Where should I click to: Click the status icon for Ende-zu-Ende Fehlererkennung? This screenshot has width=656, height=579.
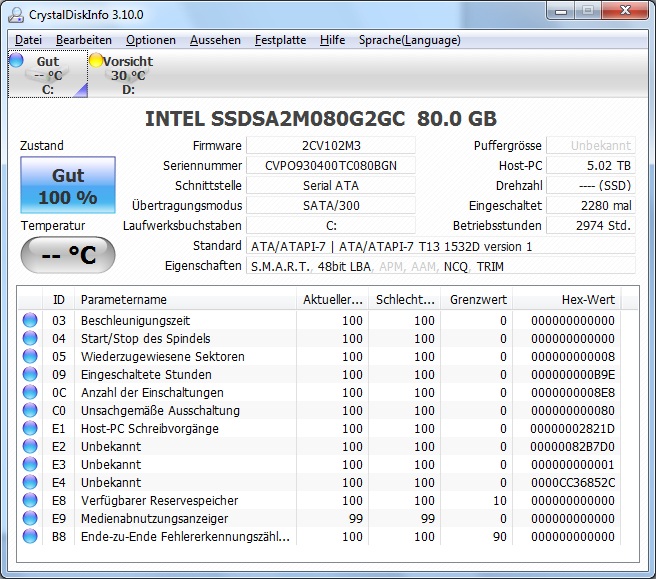(x=30, y=536)
